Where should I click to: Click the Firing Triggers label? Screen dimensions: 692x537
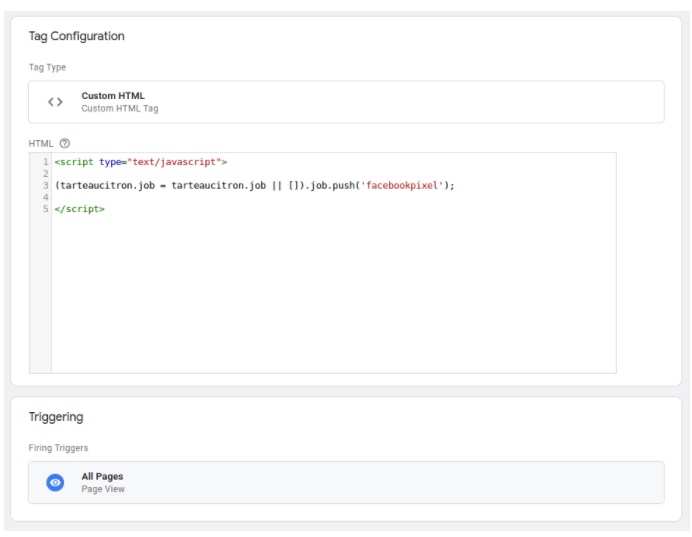tap(58, 448)
